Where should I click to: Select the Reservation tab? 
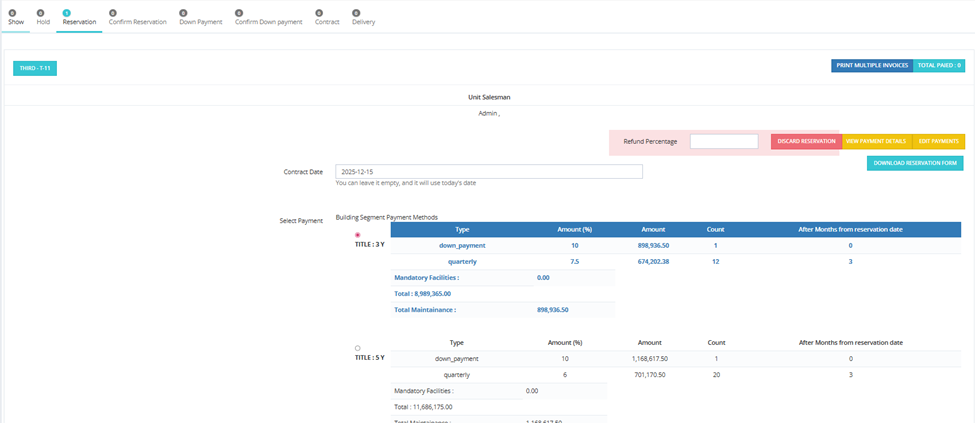click(x=79, y=19)
